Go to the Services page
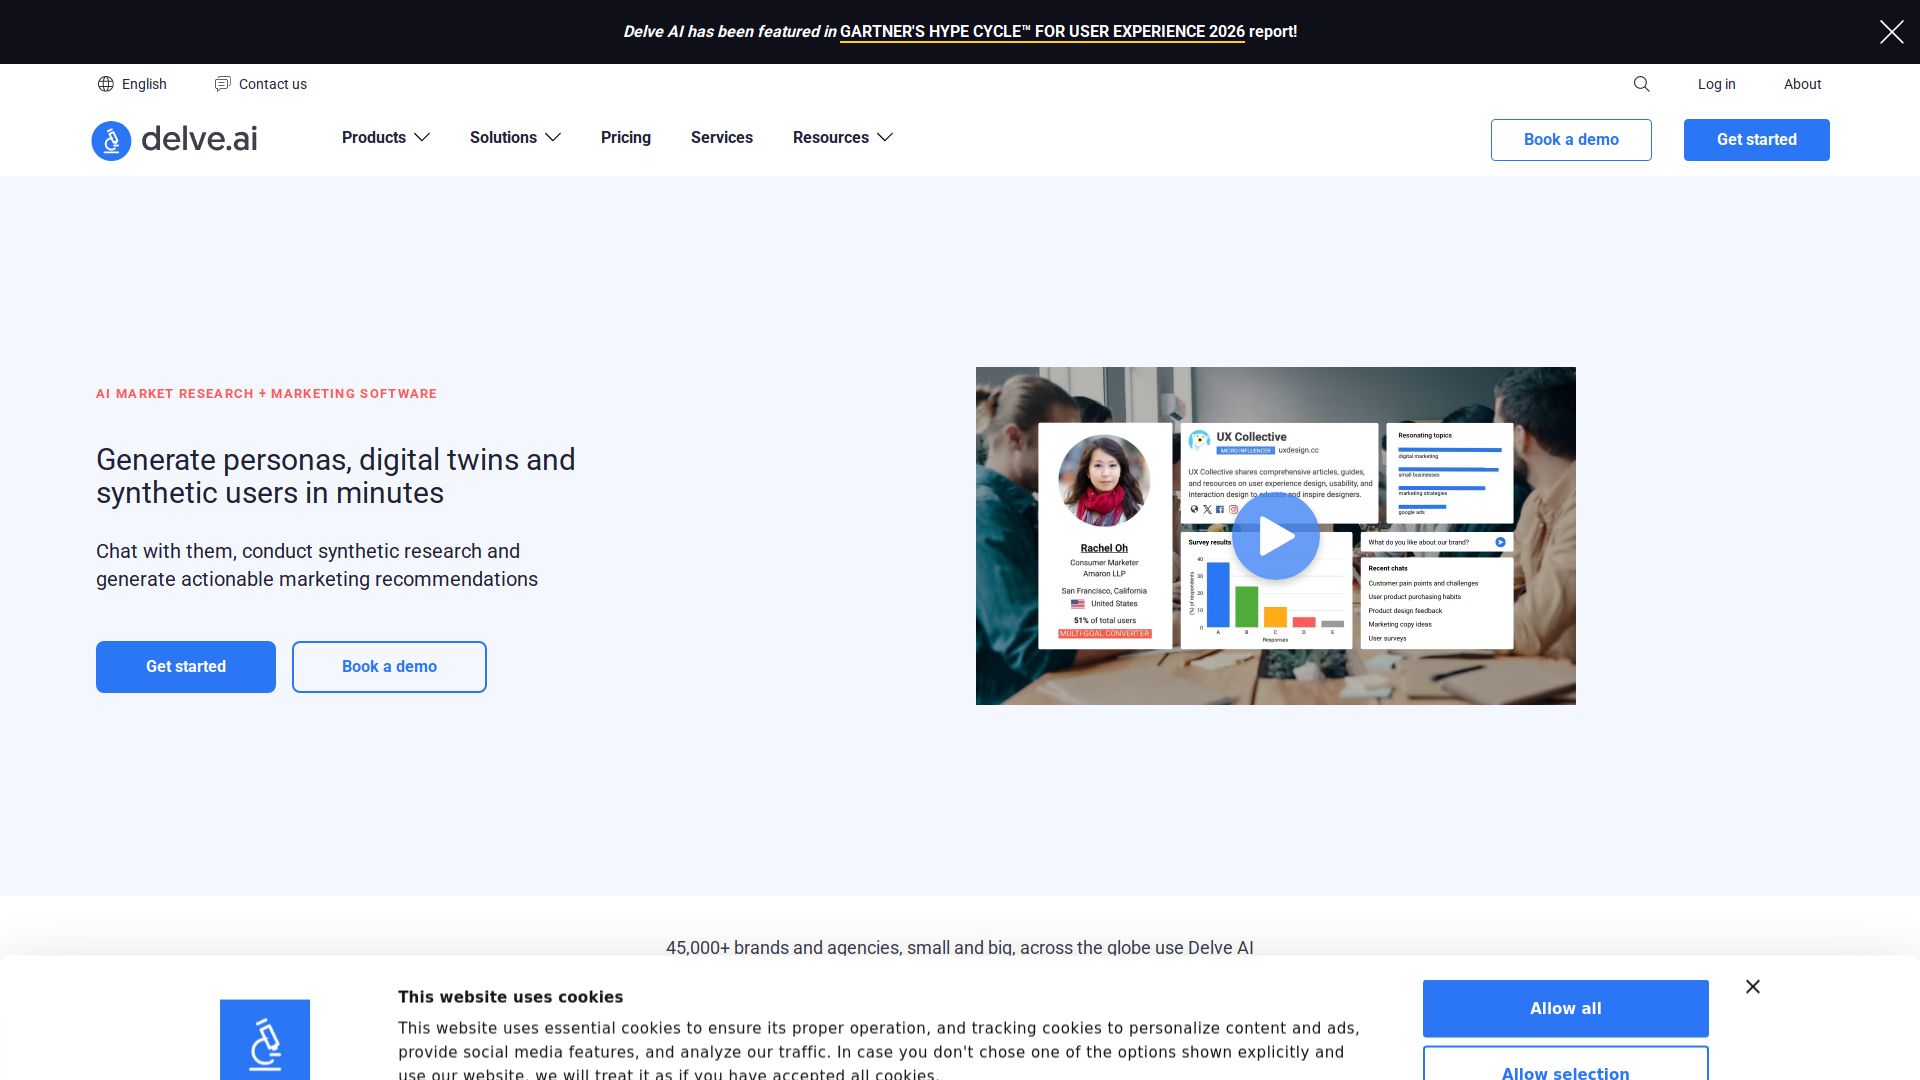This screenshot has height=1080, width=1920. click(722, 138)
